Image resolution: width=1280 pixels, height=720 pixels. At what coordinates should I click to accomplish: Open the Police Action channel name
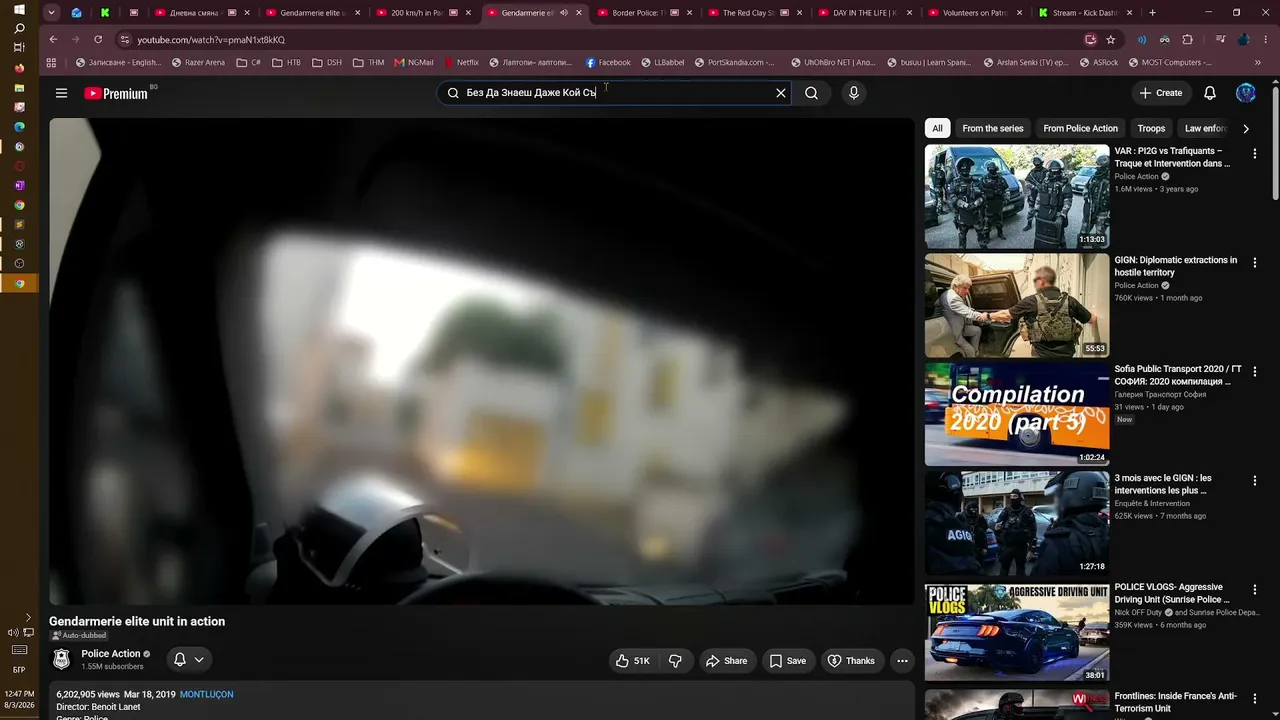click(111, 654)
